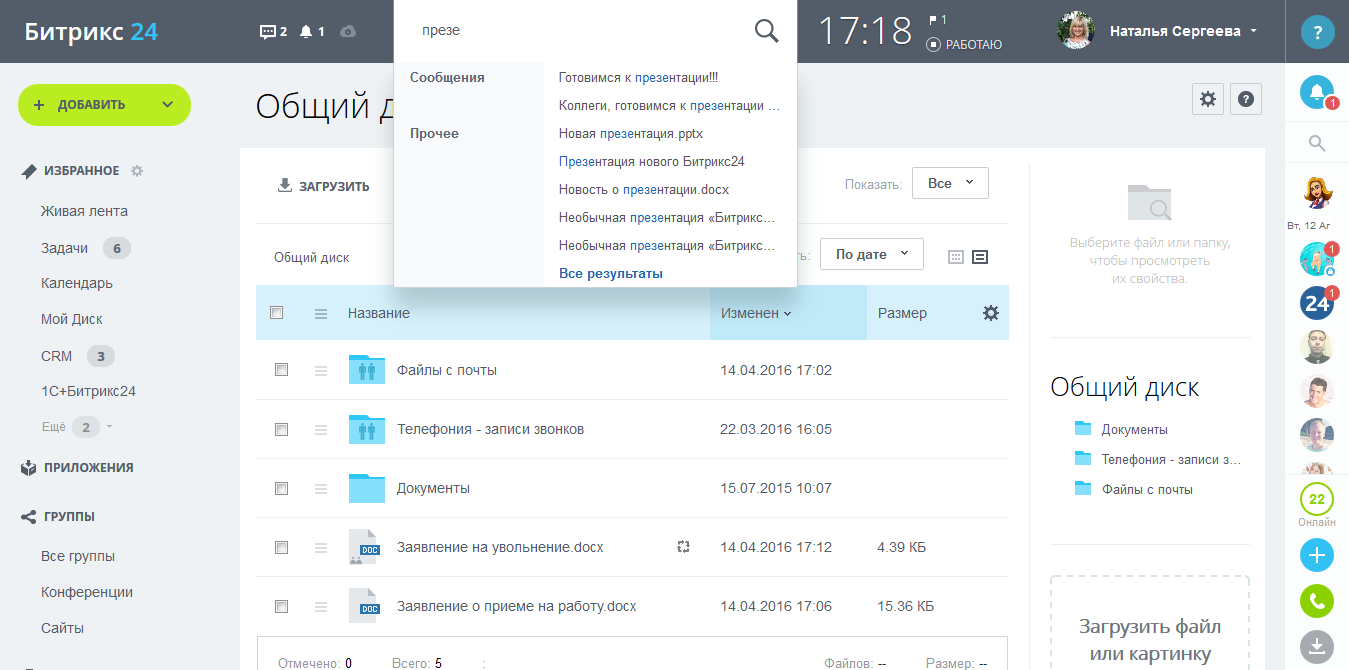Expand the Показать 'Все' dropdown
Image resolution: width=1349 pixels, height=670 pixels.
click(x=949, y=184)
